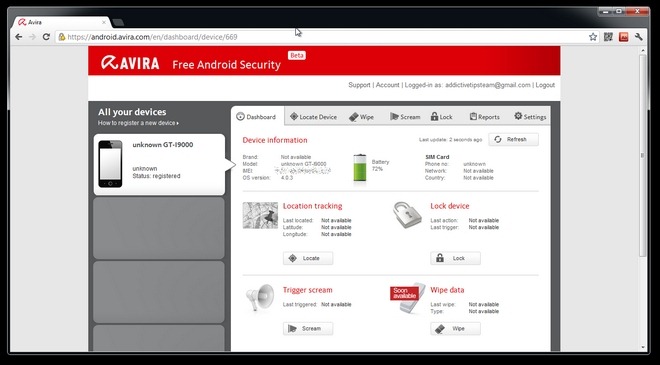
Task: Click the Lock device heading
Action: coord(450,206)
